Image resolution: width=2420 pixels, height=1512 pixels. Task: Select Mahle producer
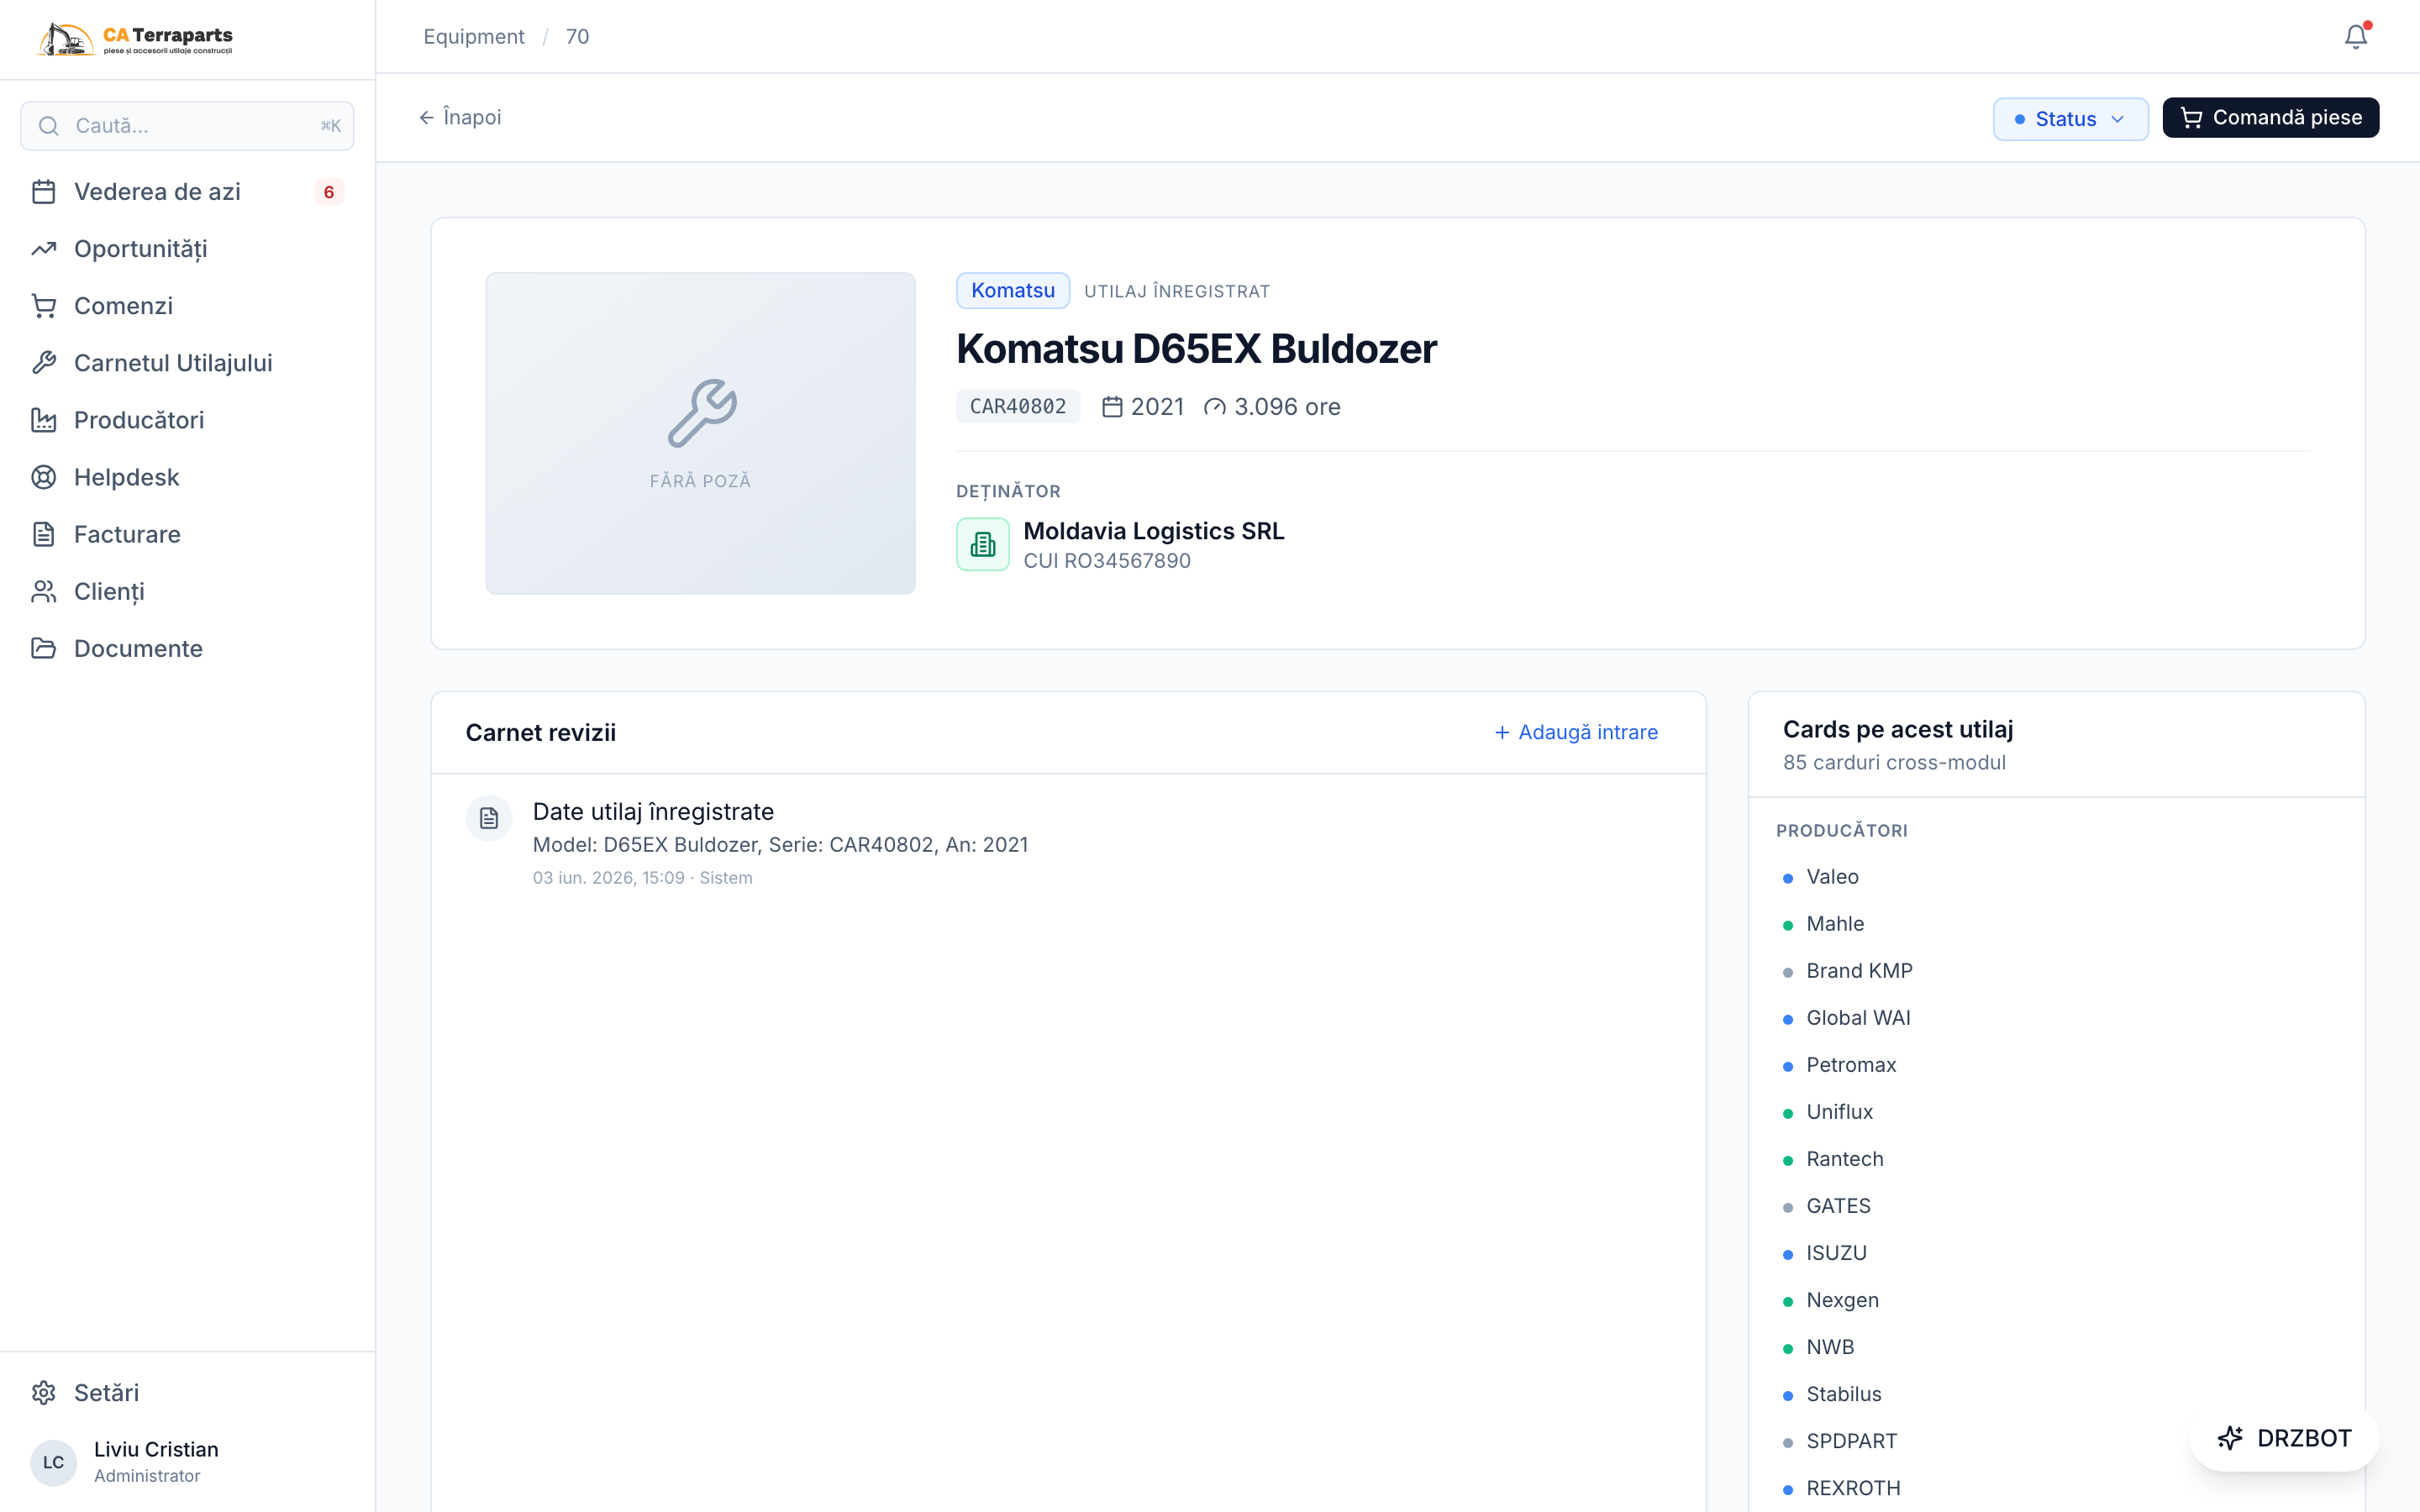tap(1835, 924)
